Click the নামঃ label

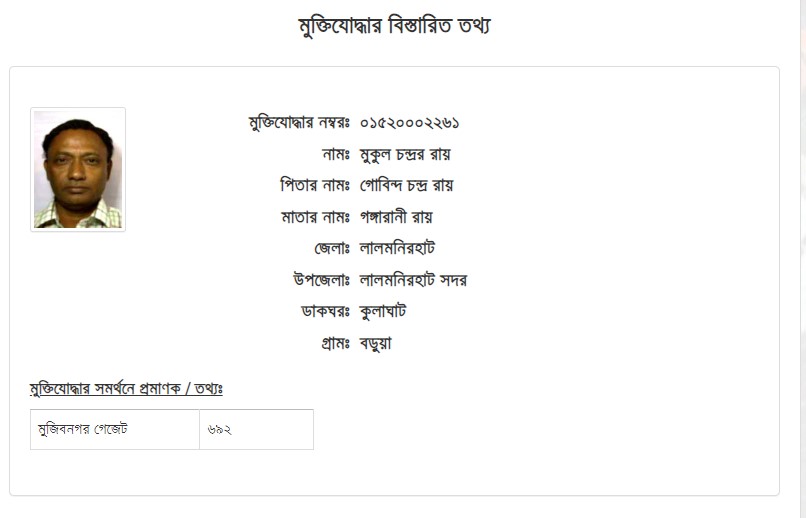(x=336, y=154)
